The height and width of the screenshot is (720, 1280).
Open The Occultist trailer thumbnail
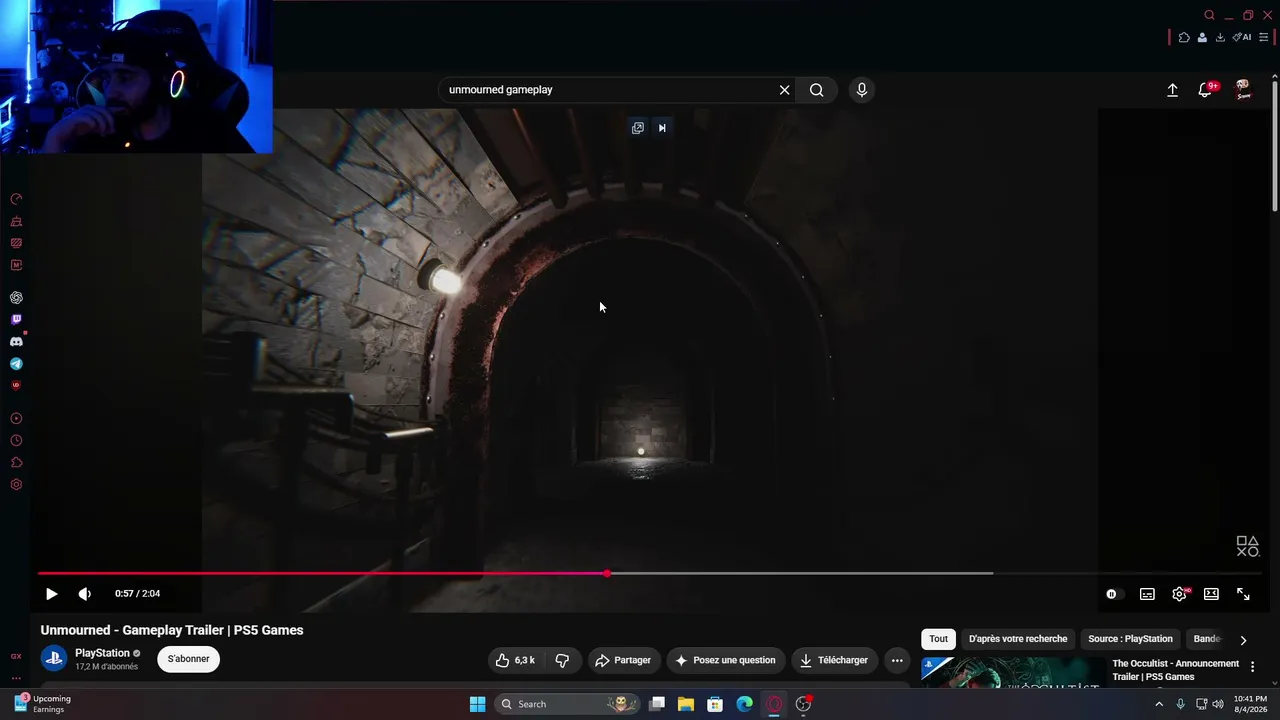click(x=1012, y=672)
